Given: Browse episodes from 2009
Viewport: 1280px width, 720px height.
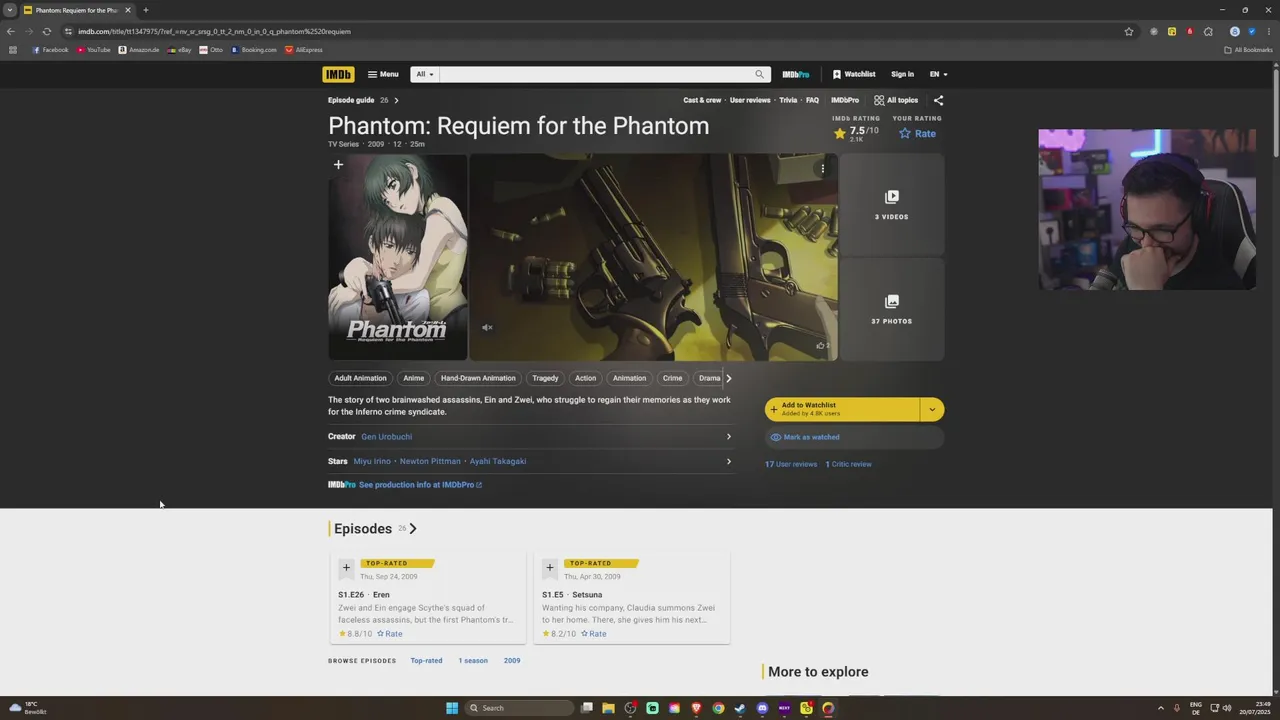Looking at the screenshot, I should pyautogui.click(x=512, y=661).
